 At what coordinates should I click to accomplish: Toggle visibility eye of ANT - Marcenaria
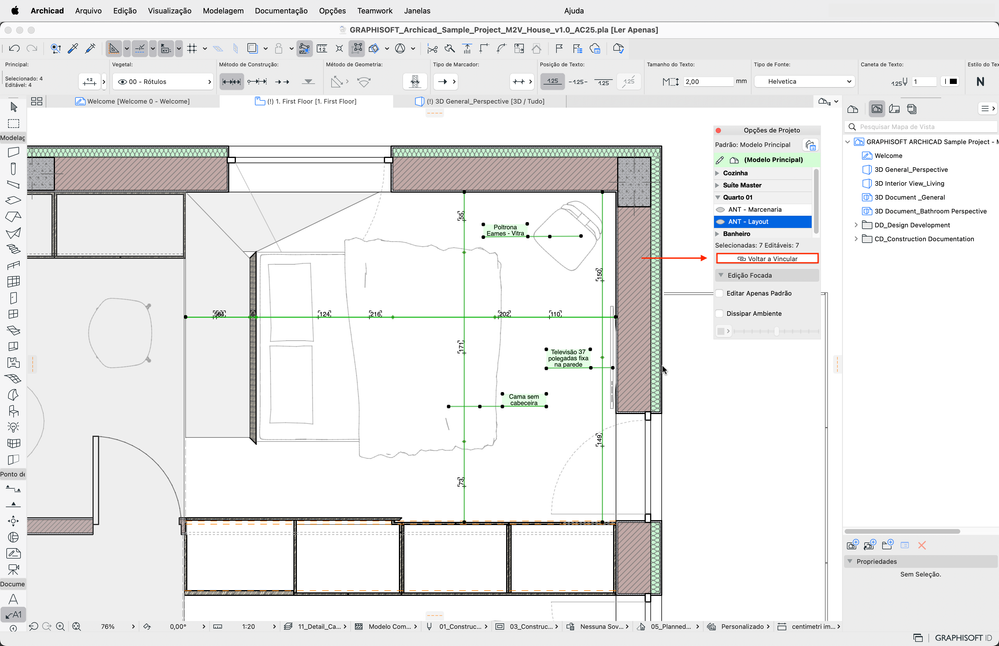tap(721, 210)
